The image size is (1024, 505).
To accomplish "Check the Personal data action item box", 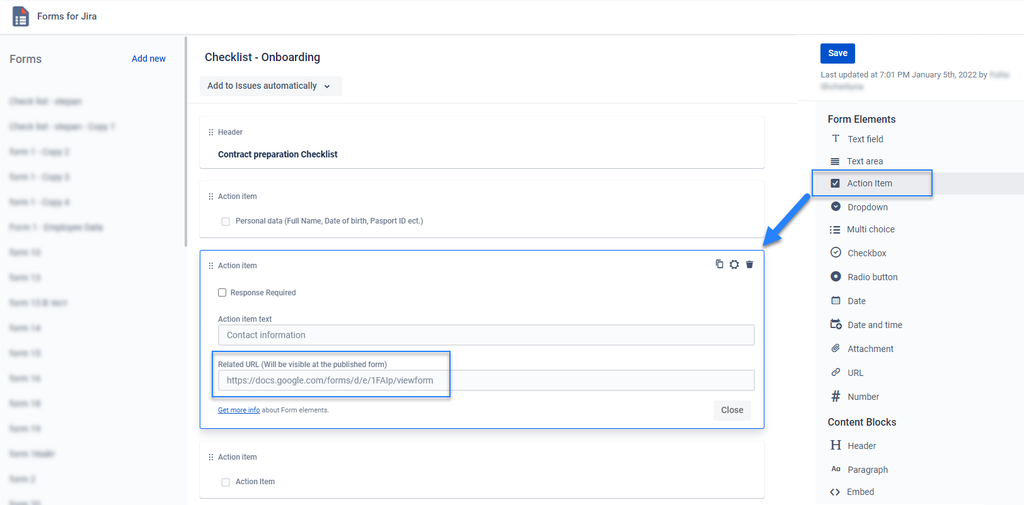I will 226,221.
